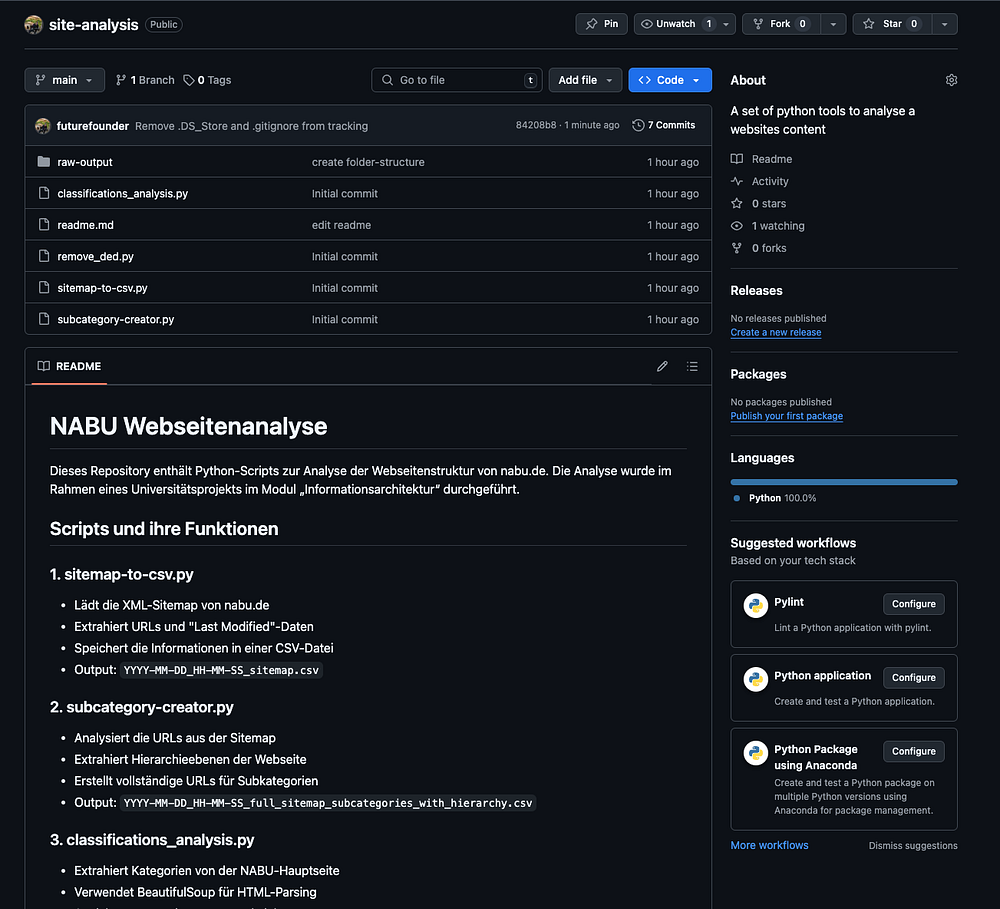This screenshot has width=1000, height=909.
Task: Click the '1. sitemap-to-csv.py' README heading
Action: [x=122, y=574]
